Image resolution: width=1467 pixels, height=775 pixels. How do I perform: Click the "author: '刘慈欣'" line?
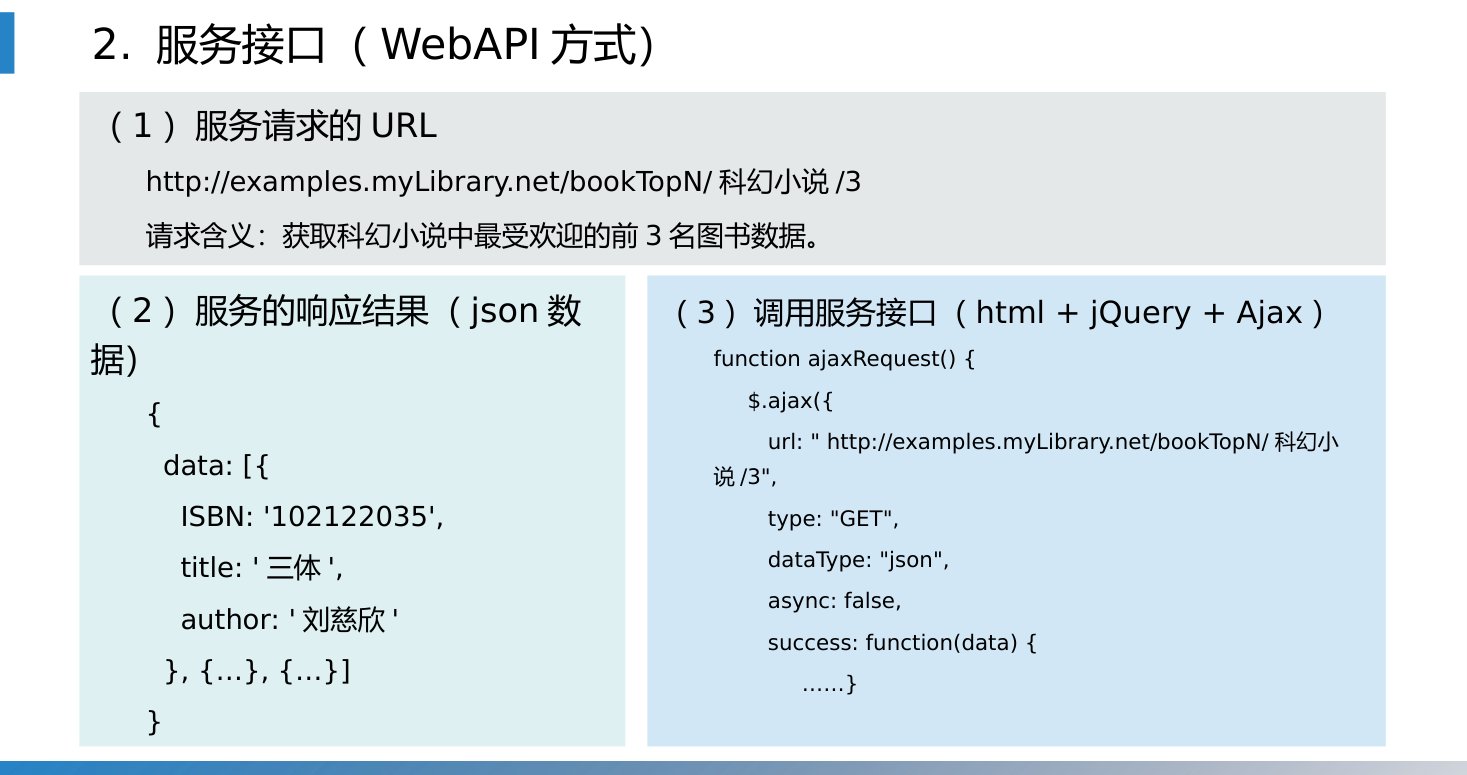click(290, 620)
